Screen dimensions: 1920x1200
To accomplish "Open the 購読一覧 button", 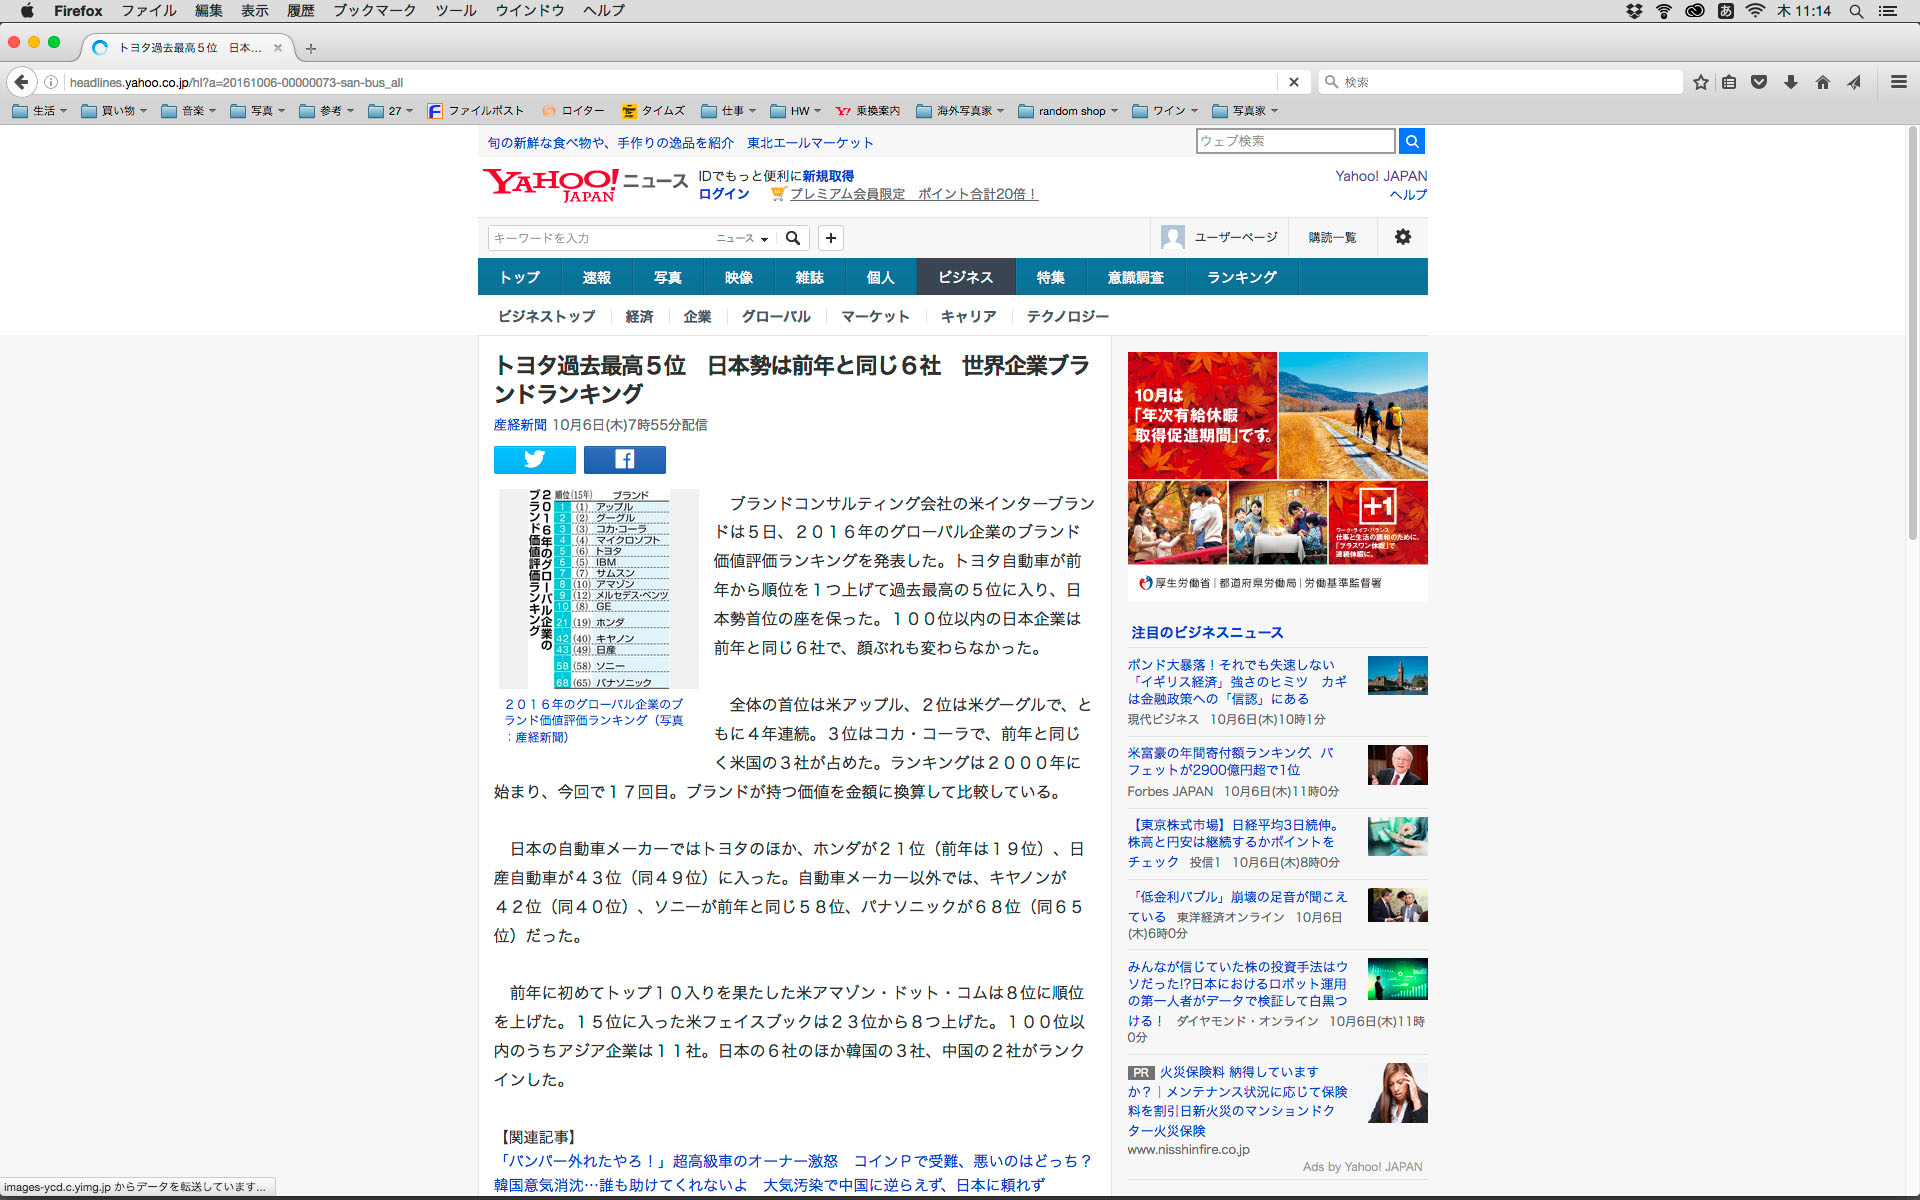I will [1332, 237].
